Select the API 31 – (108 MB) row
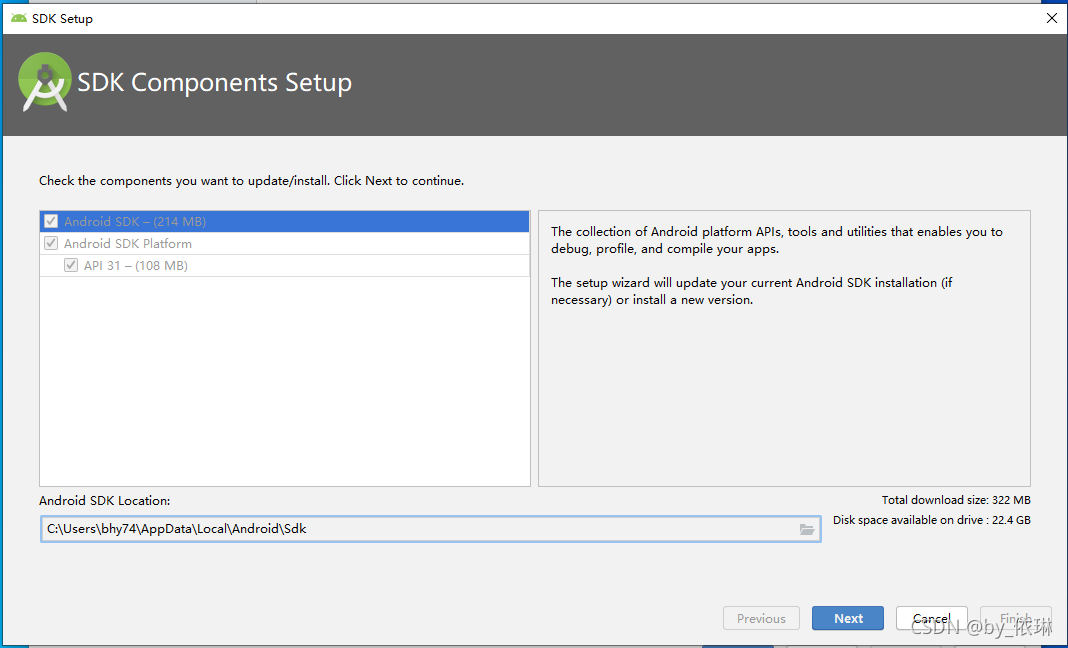Viewport: 1068px width, 648px height. click(285, 265)
